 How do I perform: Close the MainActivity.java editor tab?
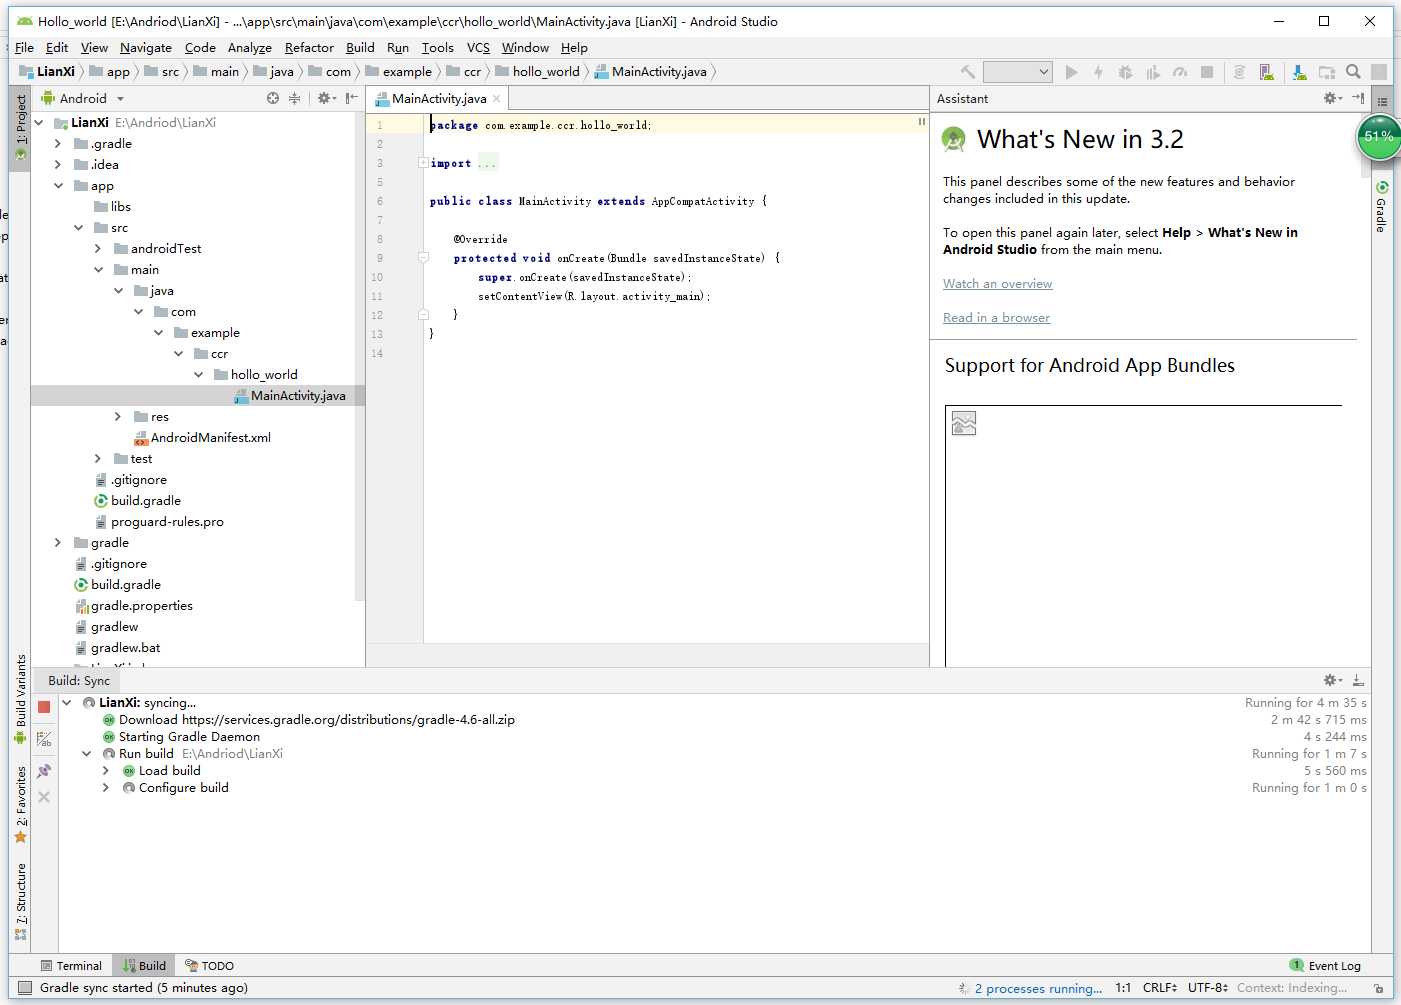496,99
